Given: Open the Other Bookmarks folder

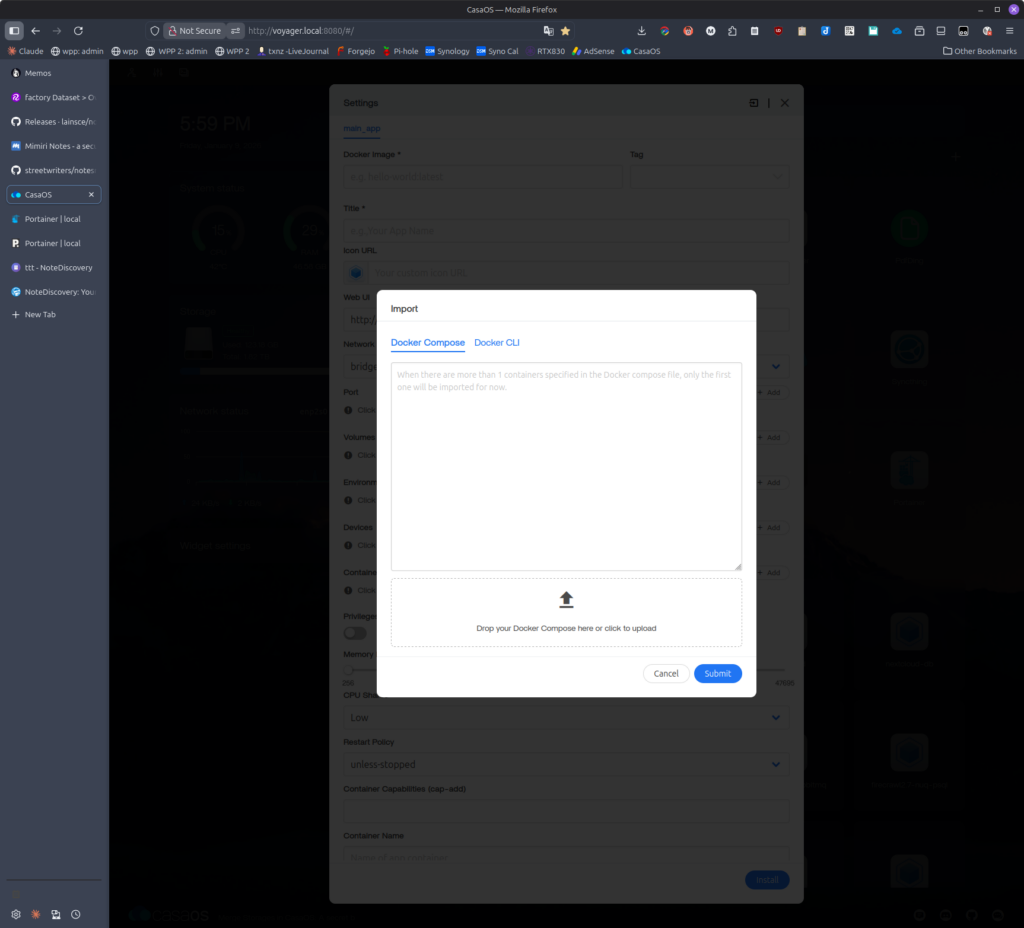Looking at the screenshot, I should pos(980,51).
